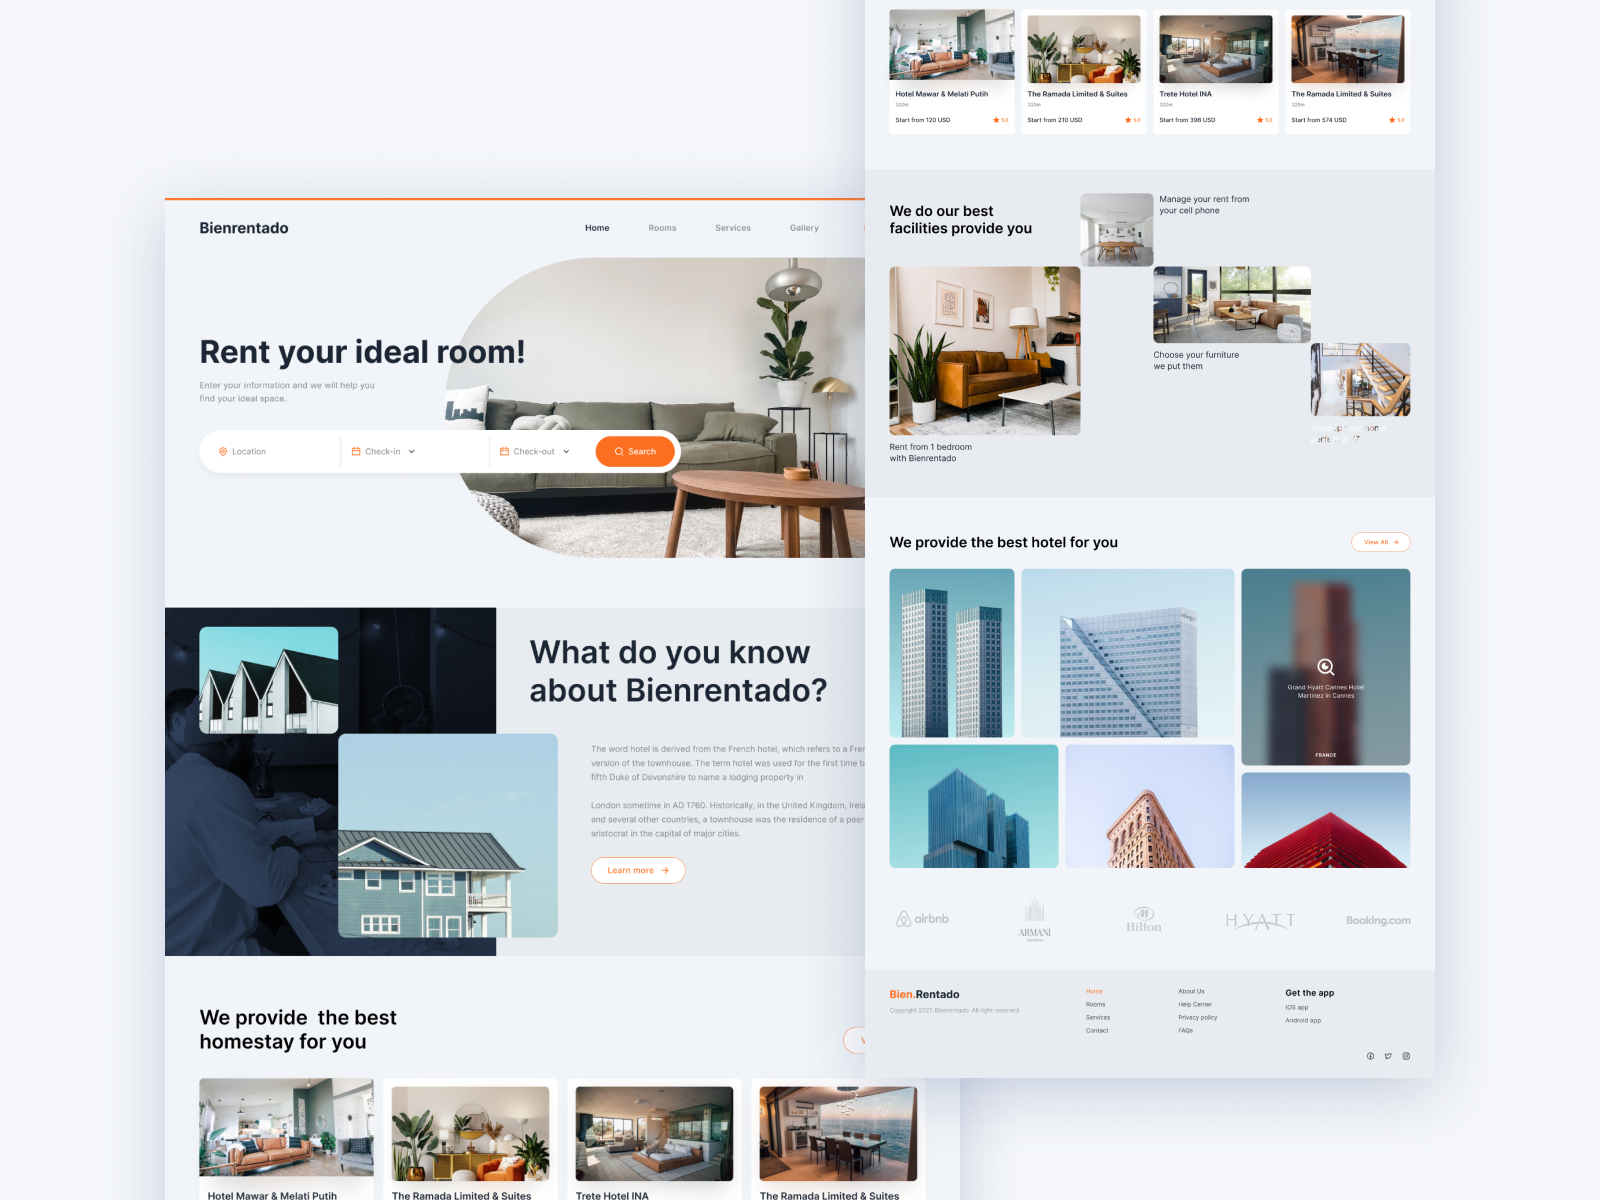
Task: Click the orange Search button
Action: (x=635, y=452)
